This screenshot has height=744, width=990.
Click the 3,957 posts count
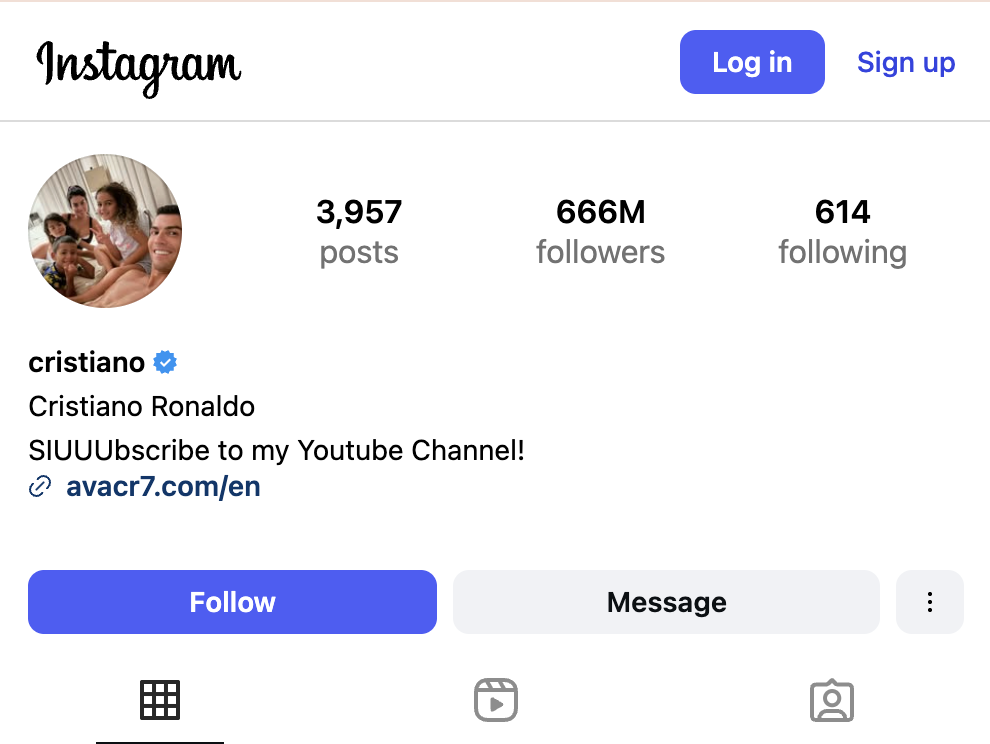[x=359, y=231]
